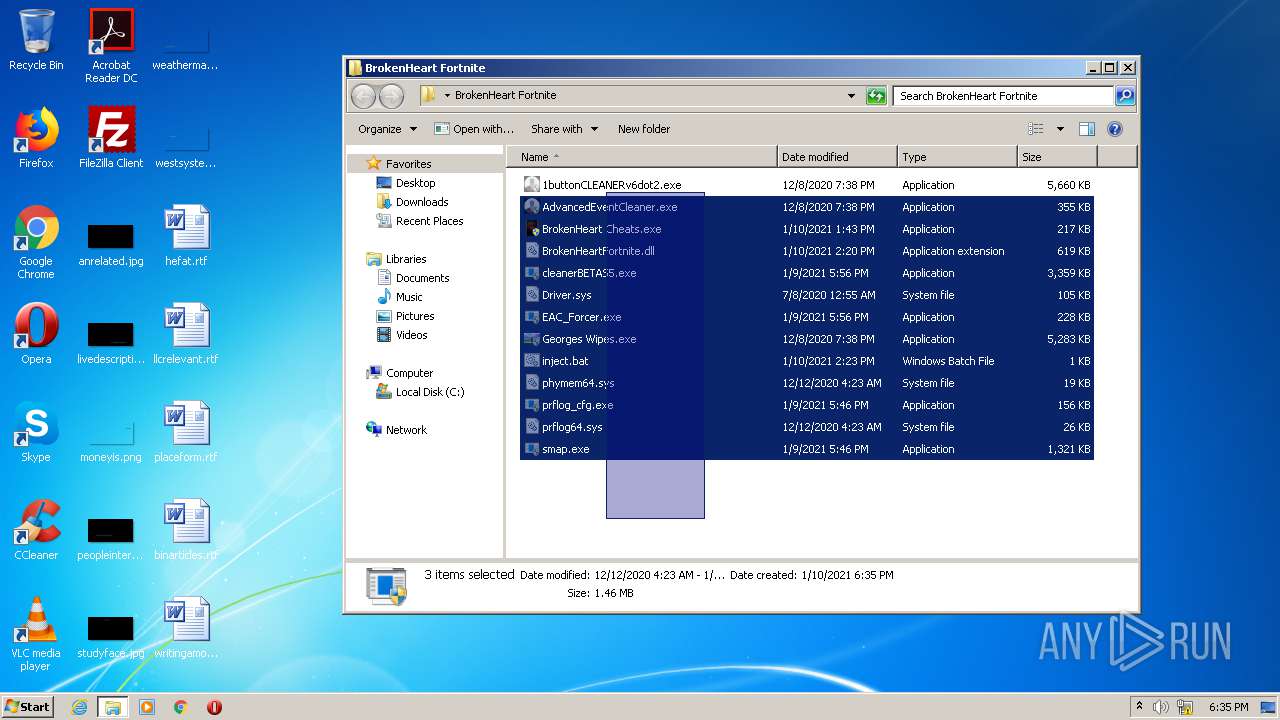This screenshot has width=1280, height=720.
Task: Open Local Disk (C:) in navigation pane
Action: point(420,392)
